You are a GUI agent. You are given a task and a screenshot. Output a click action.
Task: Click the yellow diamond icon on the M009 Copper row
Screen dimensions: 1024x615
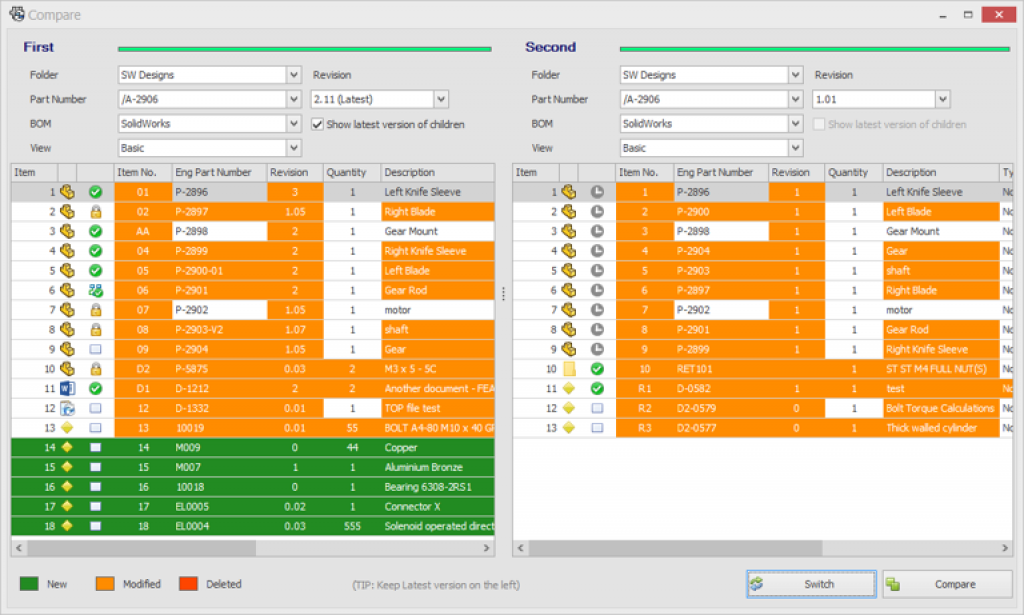pyautogui.click(x=67, y=447)
